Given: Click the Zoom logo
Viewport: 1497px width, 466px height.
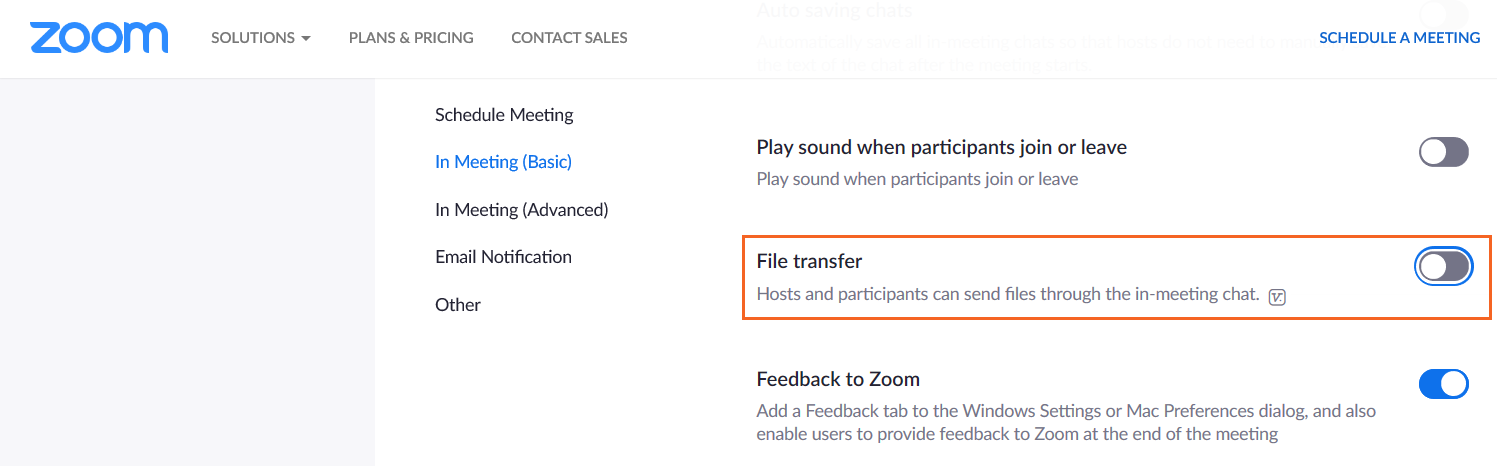Looking at the screenshot, I should pyautogui.click(x=99, y=38).
